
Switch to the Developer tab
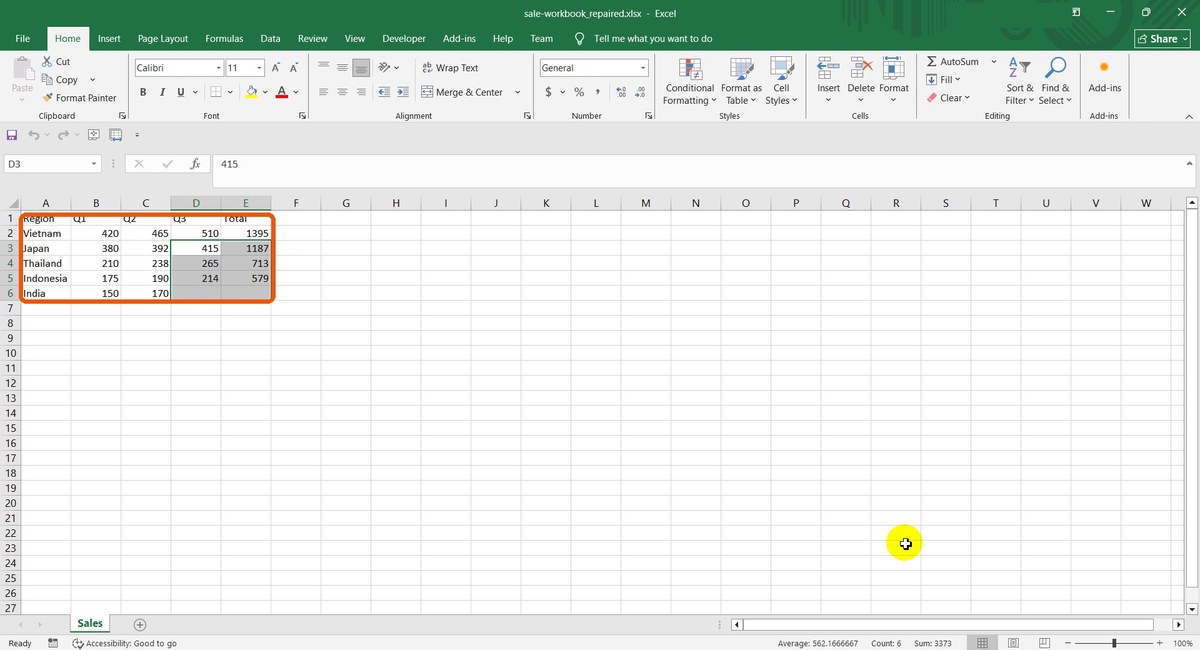coord(404,39)
